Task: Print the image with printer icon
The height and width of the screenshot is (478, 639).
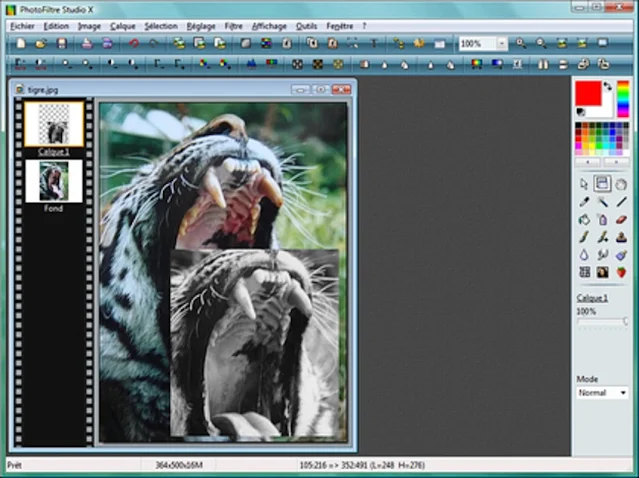Action: click(87, 43)
